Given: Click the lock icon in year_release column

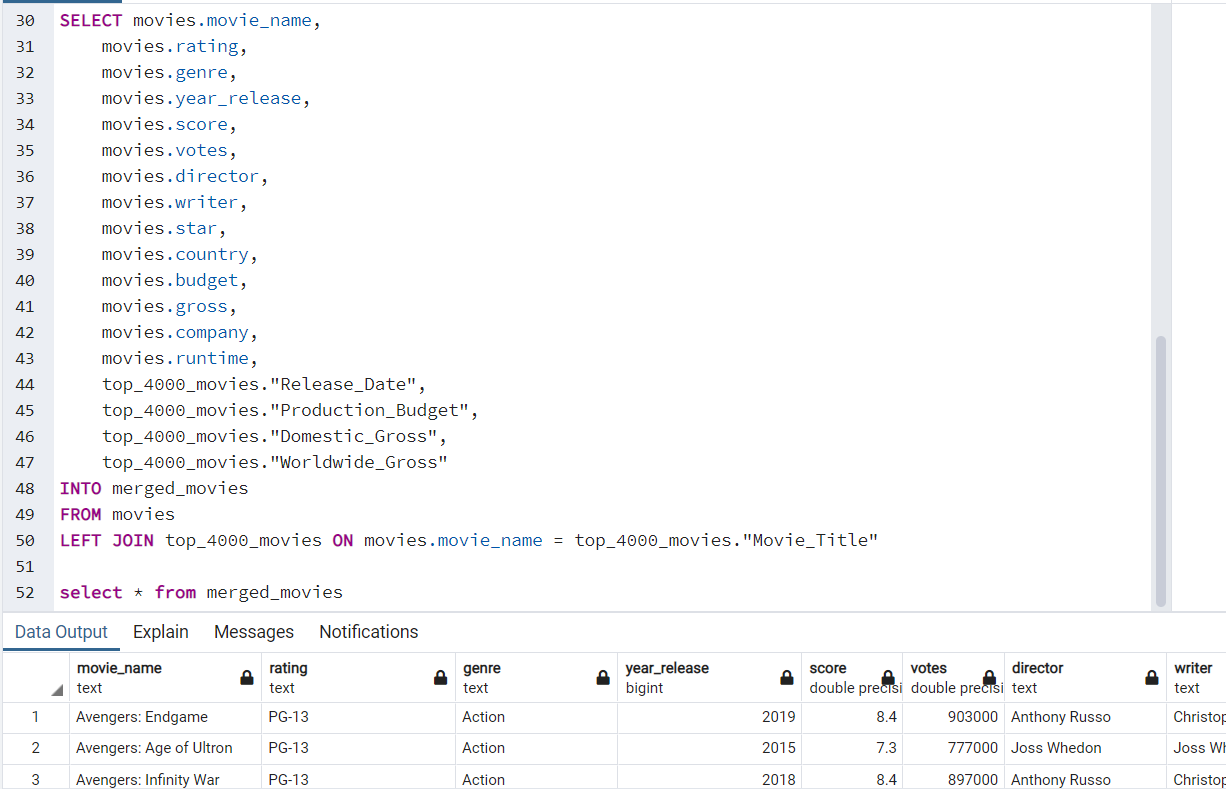Looking at the screenshot, I should [x=787, y=678].
